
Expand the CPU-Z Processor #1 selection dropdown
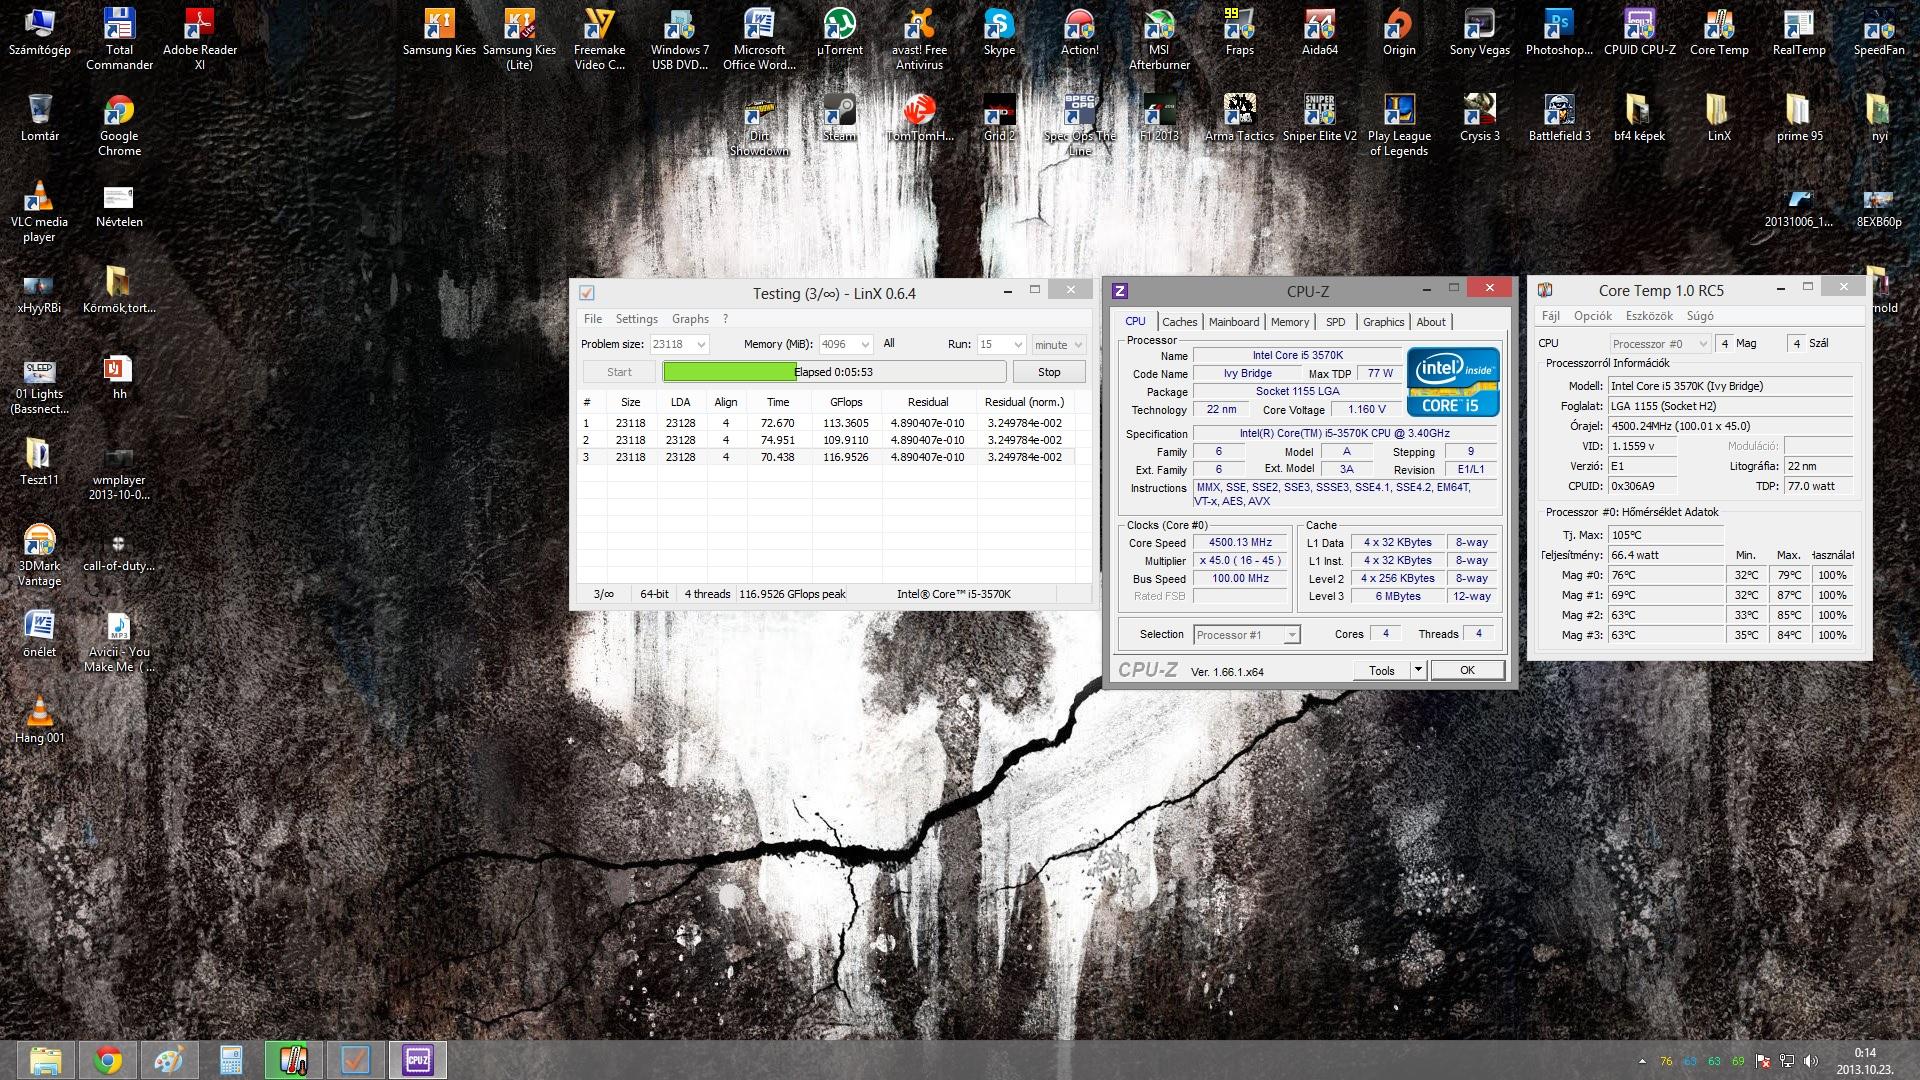[1291, 636]
